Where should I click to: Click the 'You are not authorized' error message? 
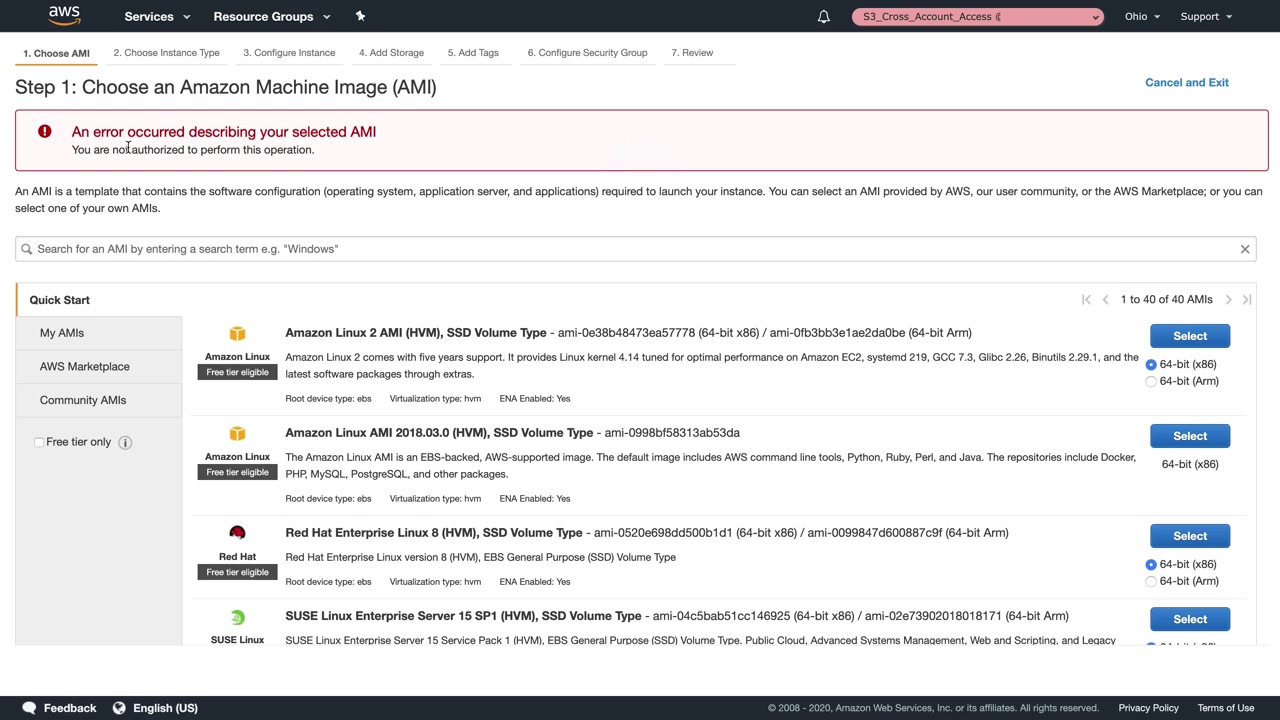[x=193, y=150]
